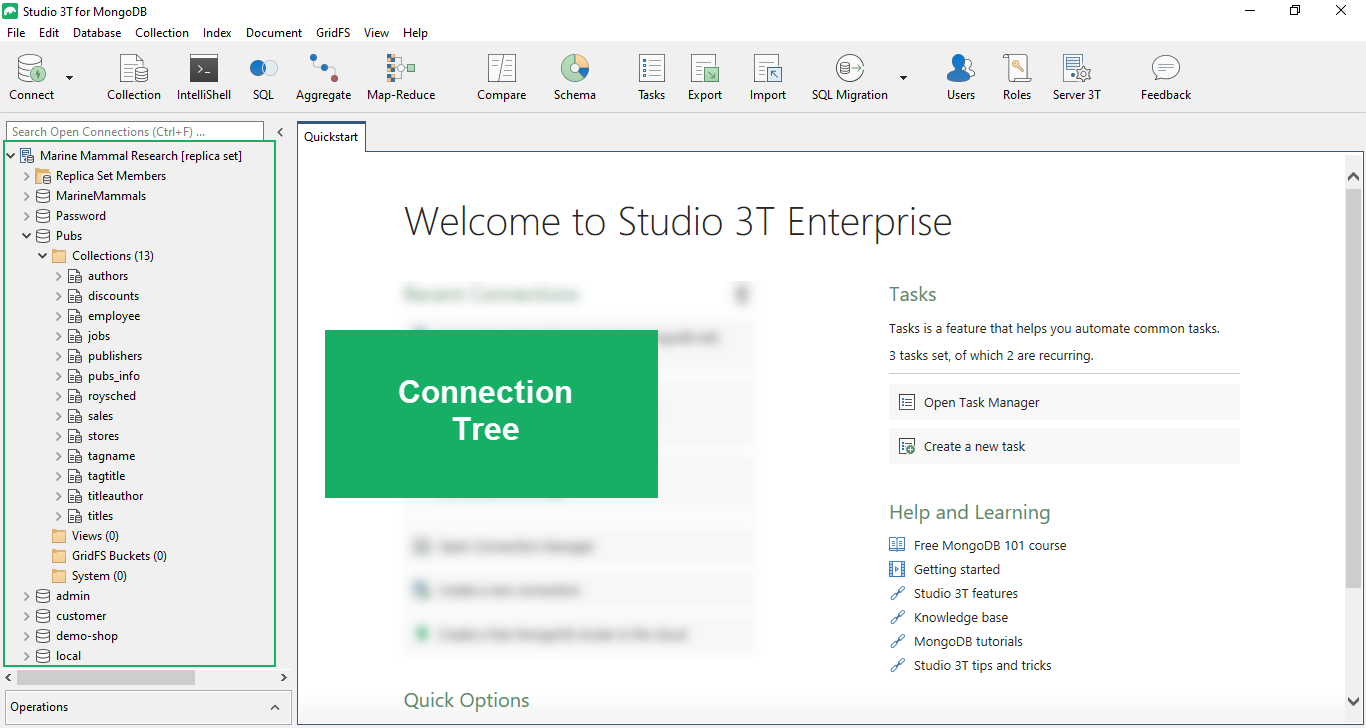Image resolution: width=1366 pixels, height=728 pixels.
Task: Open the SQL Migration dropdown arrow
Action: 903,77
